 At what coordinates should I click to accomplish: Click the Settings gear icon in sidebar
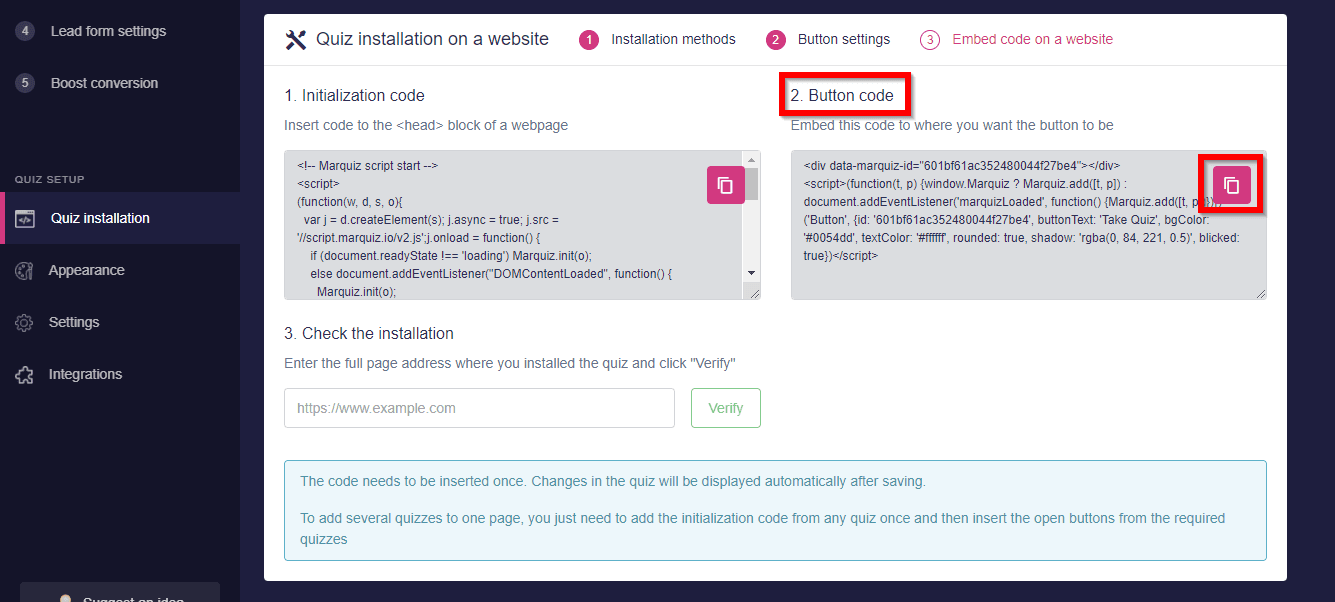pyautogui.click(x=24, y=322)
